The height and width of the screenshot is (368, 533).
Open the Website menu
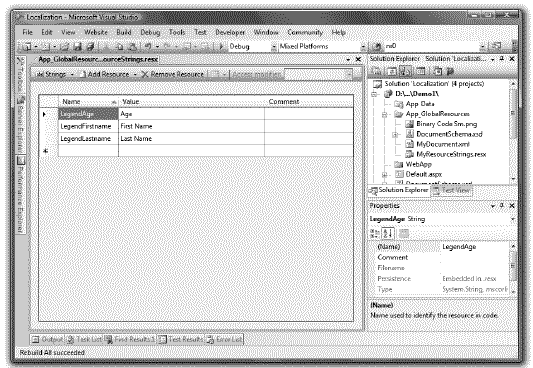[x=96, y=32]
